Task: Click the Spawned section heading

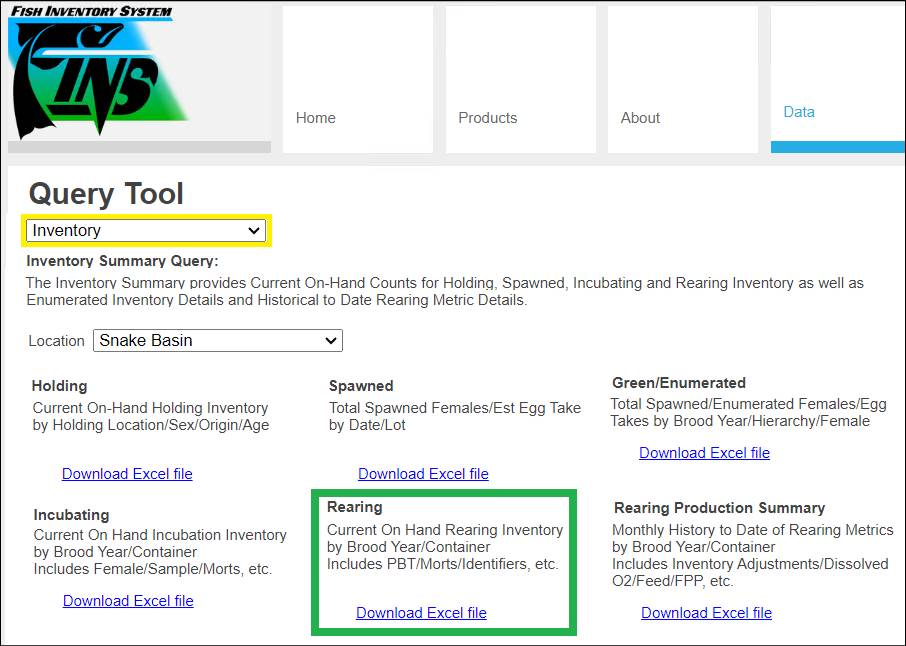Action: [361, 386]
